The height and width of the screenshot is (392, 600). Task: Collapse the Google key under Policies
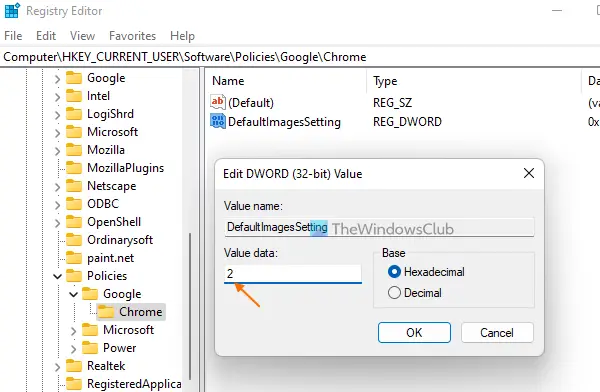pos(73,294)
